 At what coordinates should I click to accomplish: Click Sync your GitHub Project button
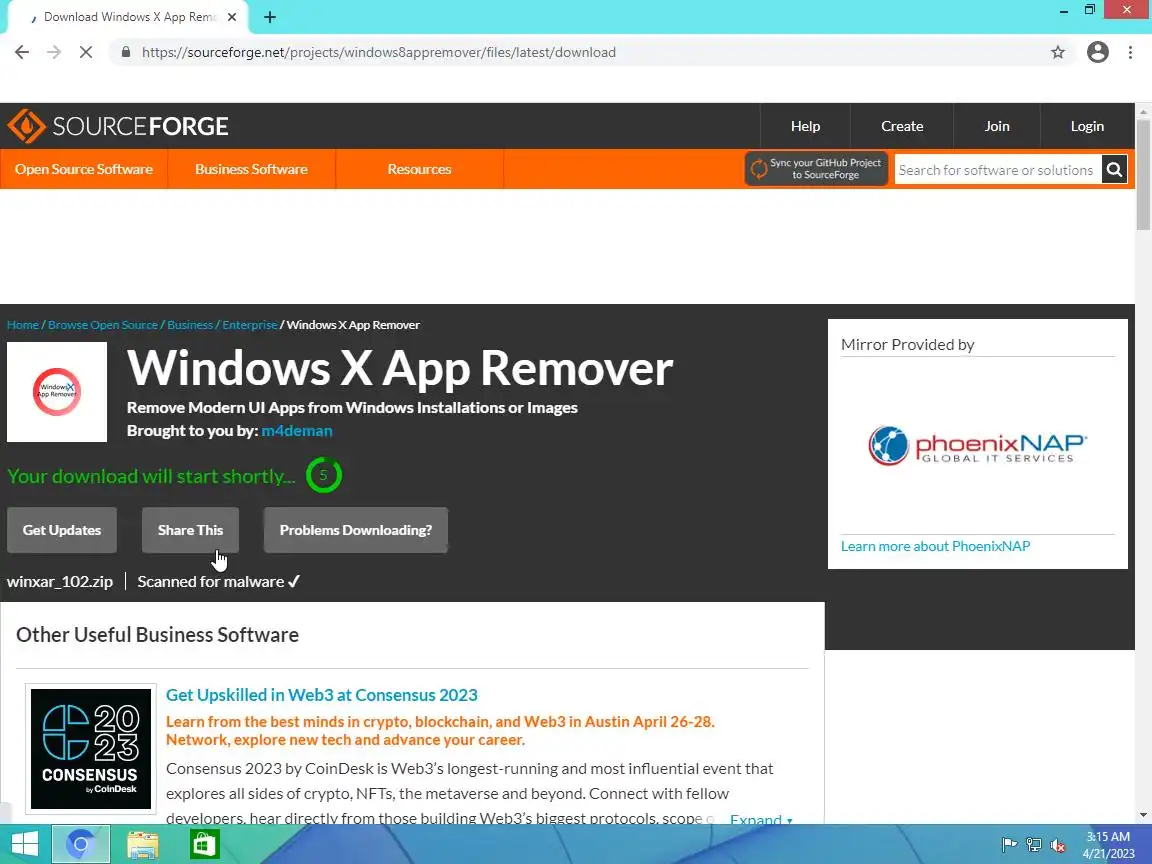pyautogui.click(x=816, y=169)
